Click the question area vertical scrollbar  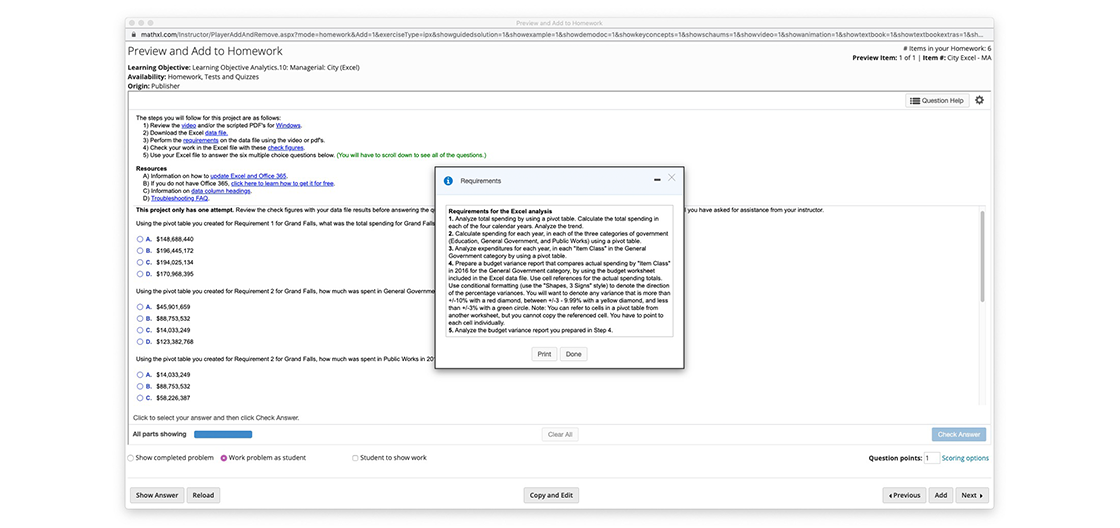(981, 260)
